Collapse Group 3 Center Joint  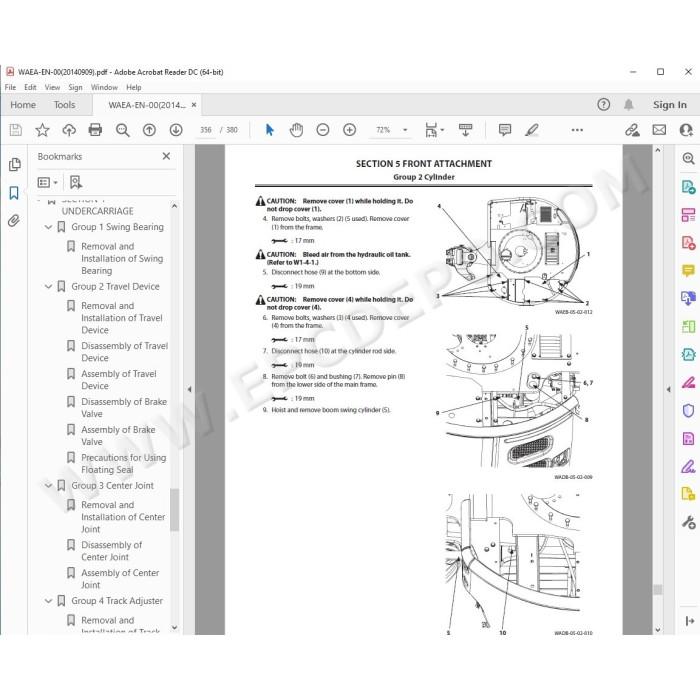[x=49, y=485]
